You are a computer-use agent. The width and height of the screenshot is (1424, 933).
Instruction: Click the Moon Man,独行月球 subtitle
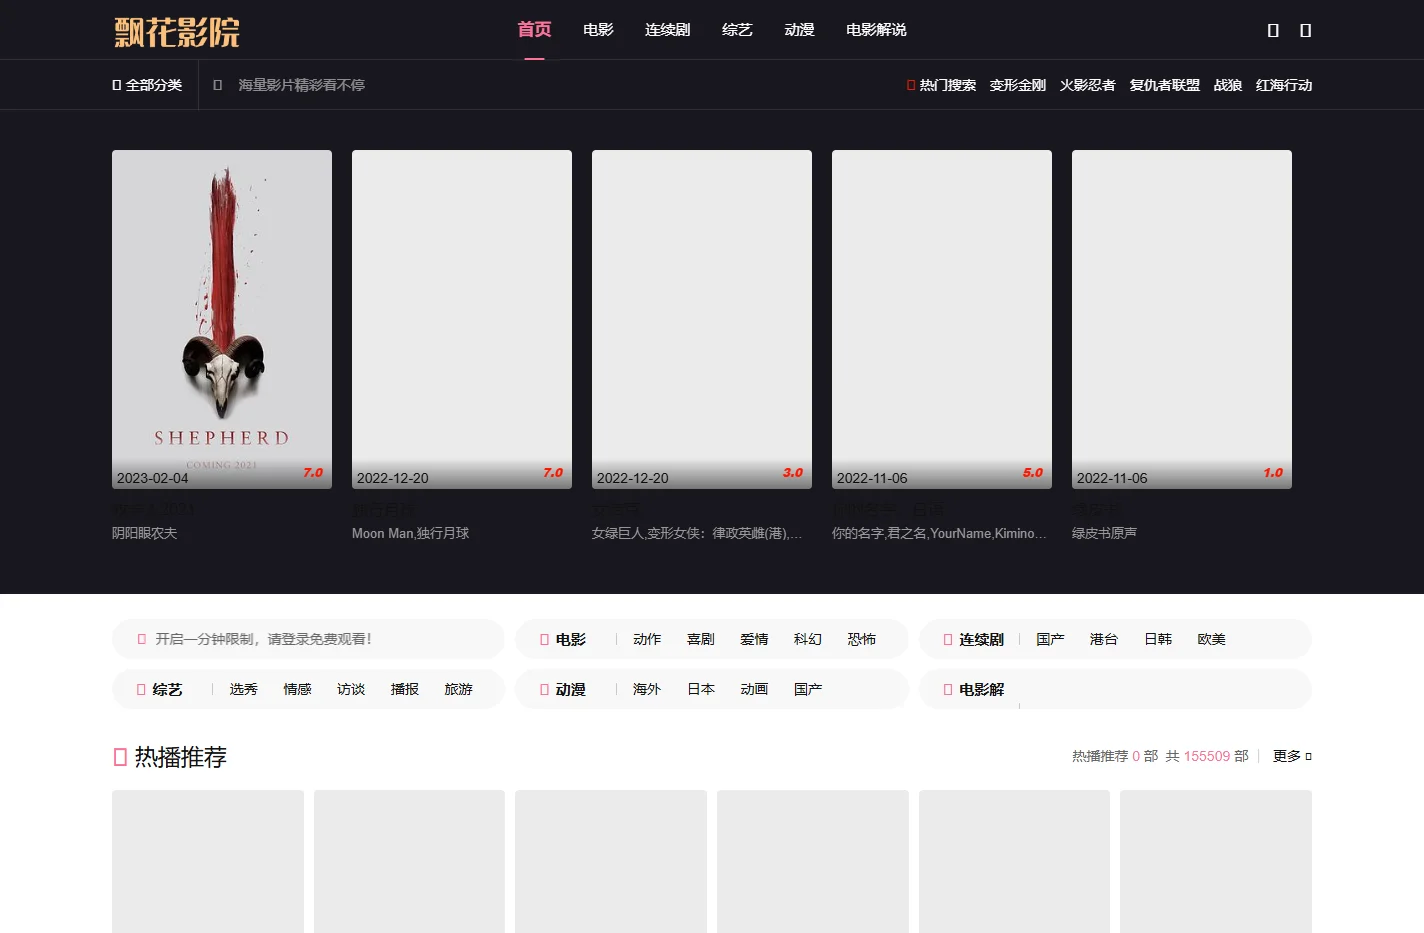410,533
